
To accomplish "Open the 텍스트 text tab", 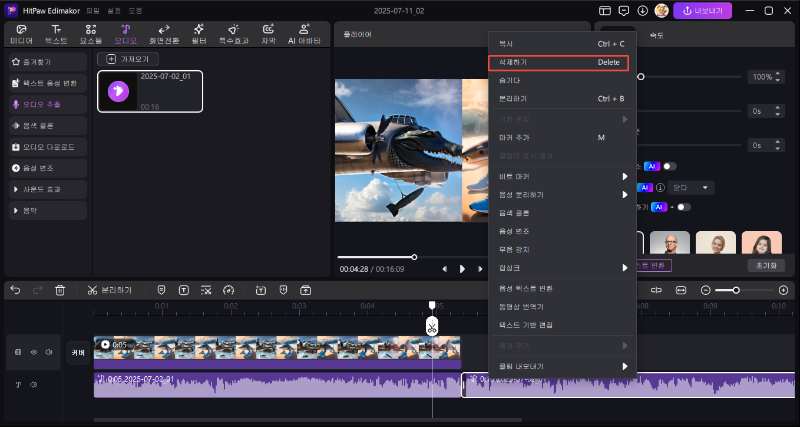I will [x=56, y=34].
